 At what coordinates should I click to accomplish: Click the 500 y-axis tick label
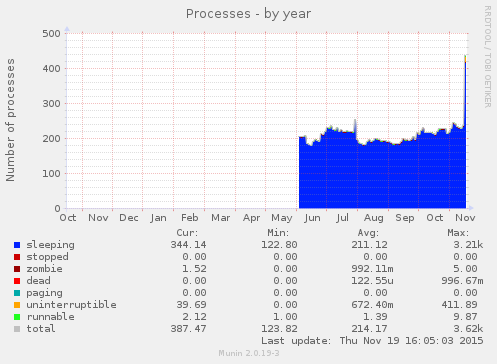[51, 34]
